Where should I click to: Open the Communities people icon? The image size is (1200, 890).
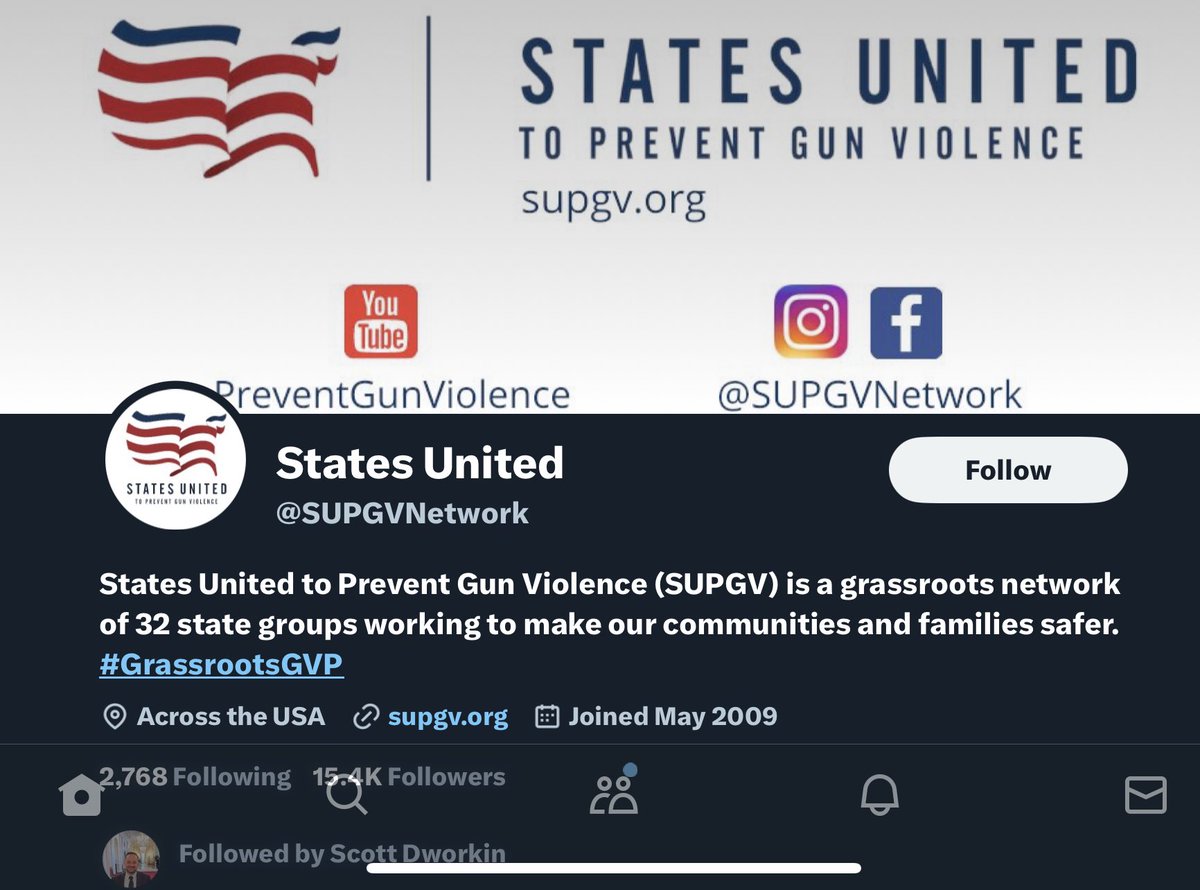[614, 794]
